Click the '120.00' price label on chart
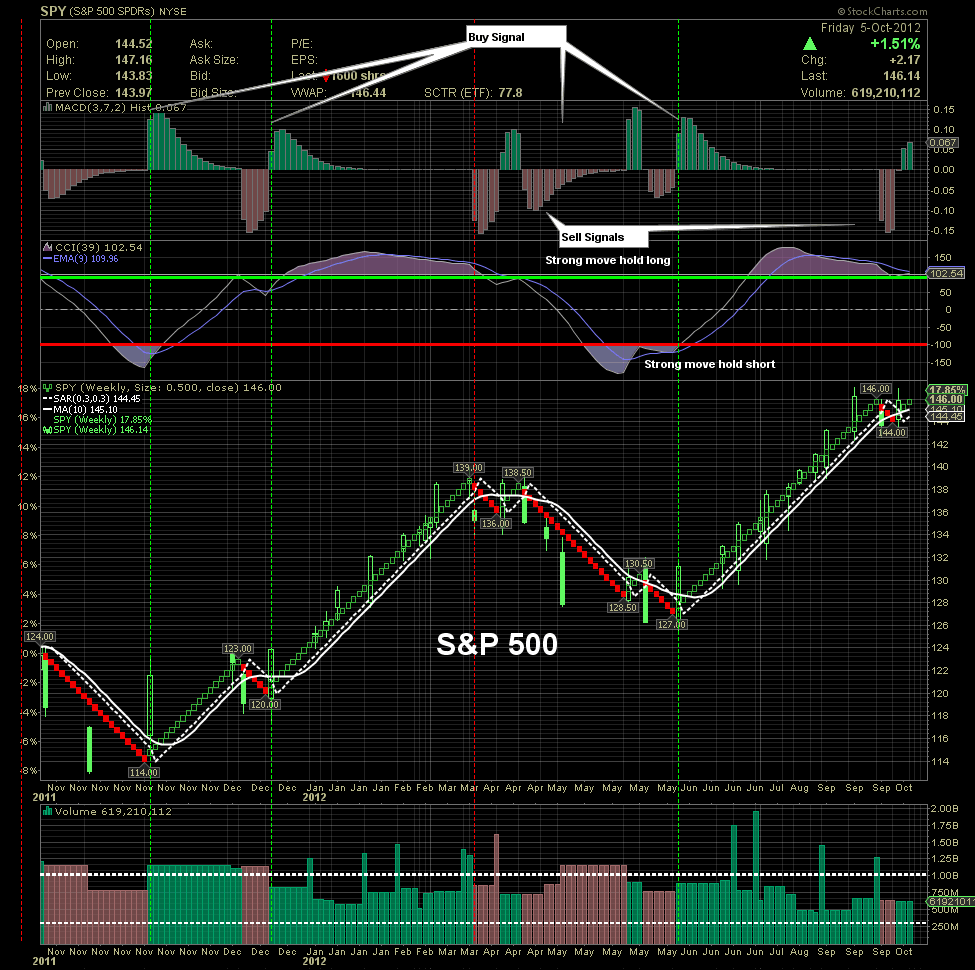 point(265,704)
